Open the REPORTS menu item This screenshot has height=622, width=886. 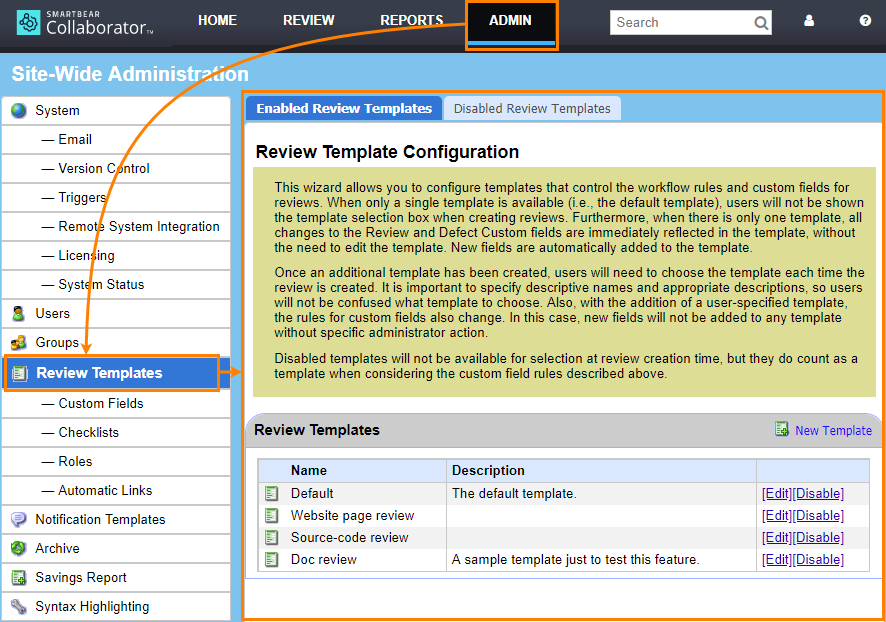click(412, 20)
